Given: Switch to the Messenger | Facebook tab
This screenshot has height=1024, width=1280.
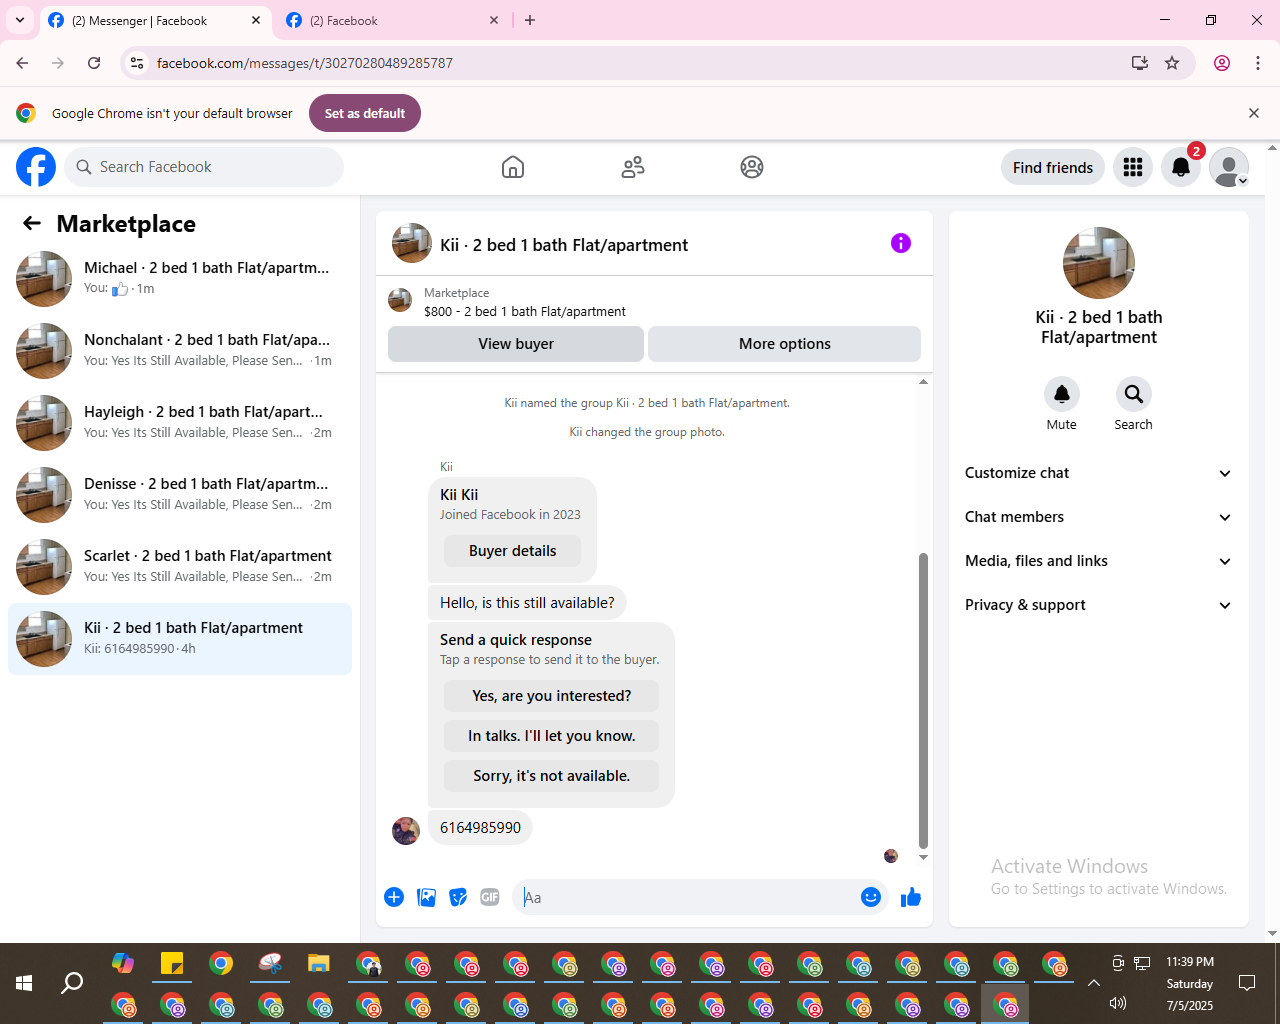Looking at the screenshot, I should coord(155,20).
